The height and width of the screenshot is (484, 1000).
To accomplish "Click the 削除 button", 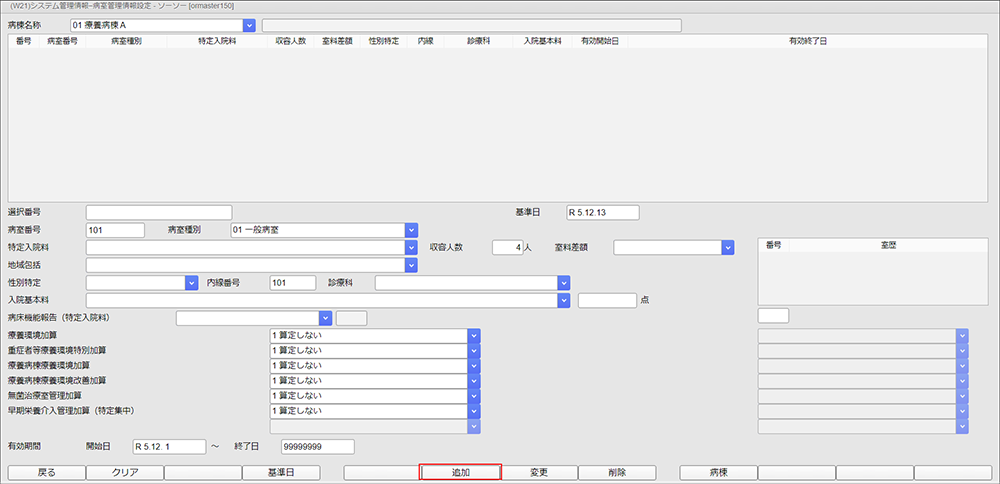I will [x=617, y=472].
